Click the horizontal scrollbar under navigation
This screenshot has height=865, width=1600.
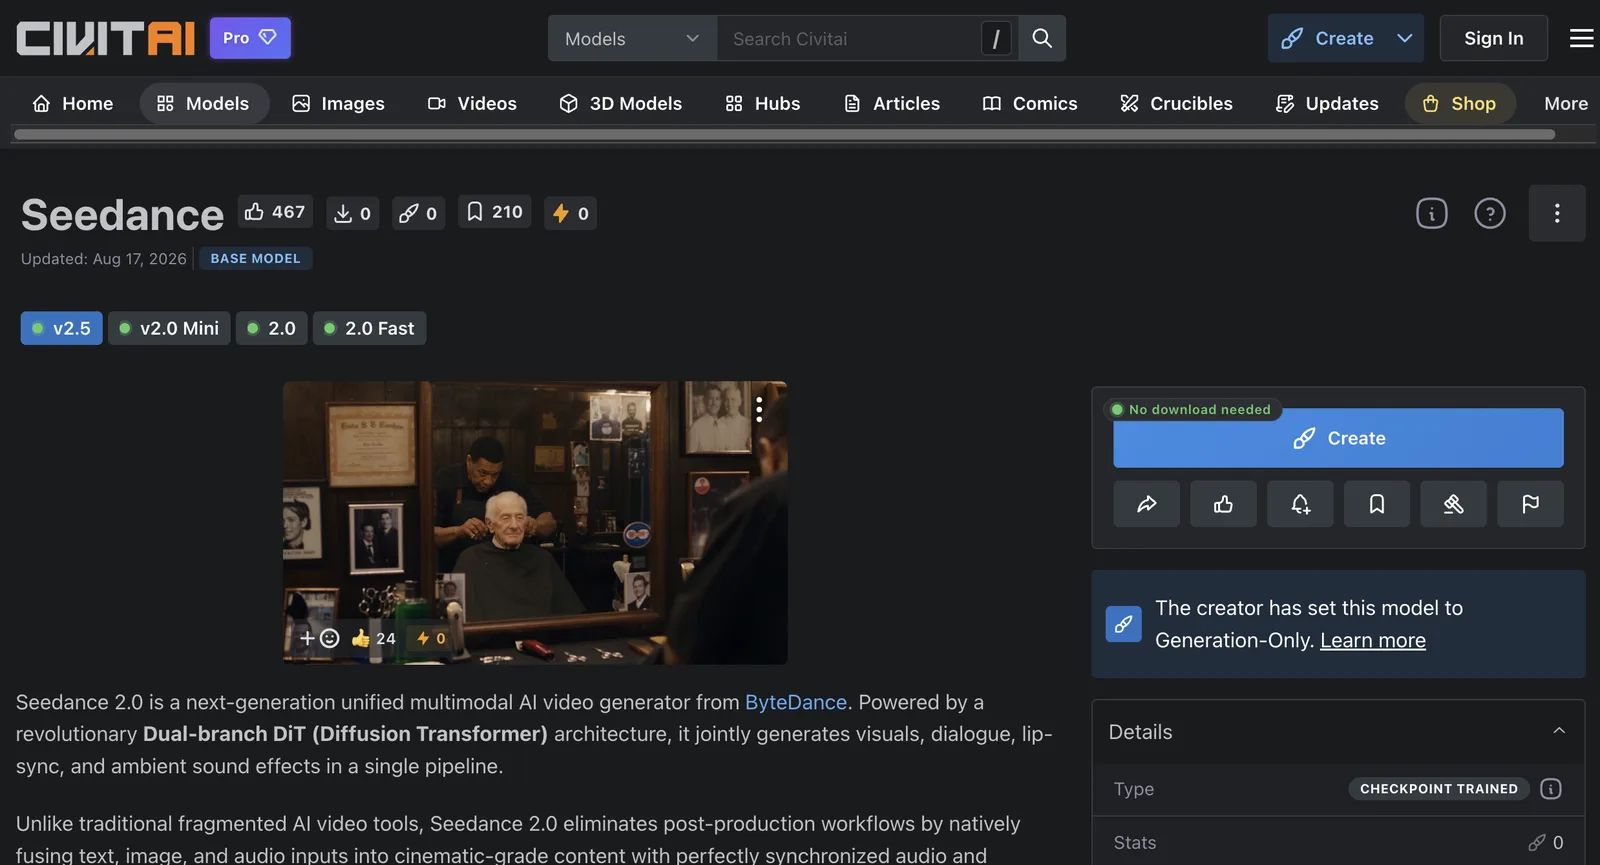pyautogui.click(x=785, y=134)
